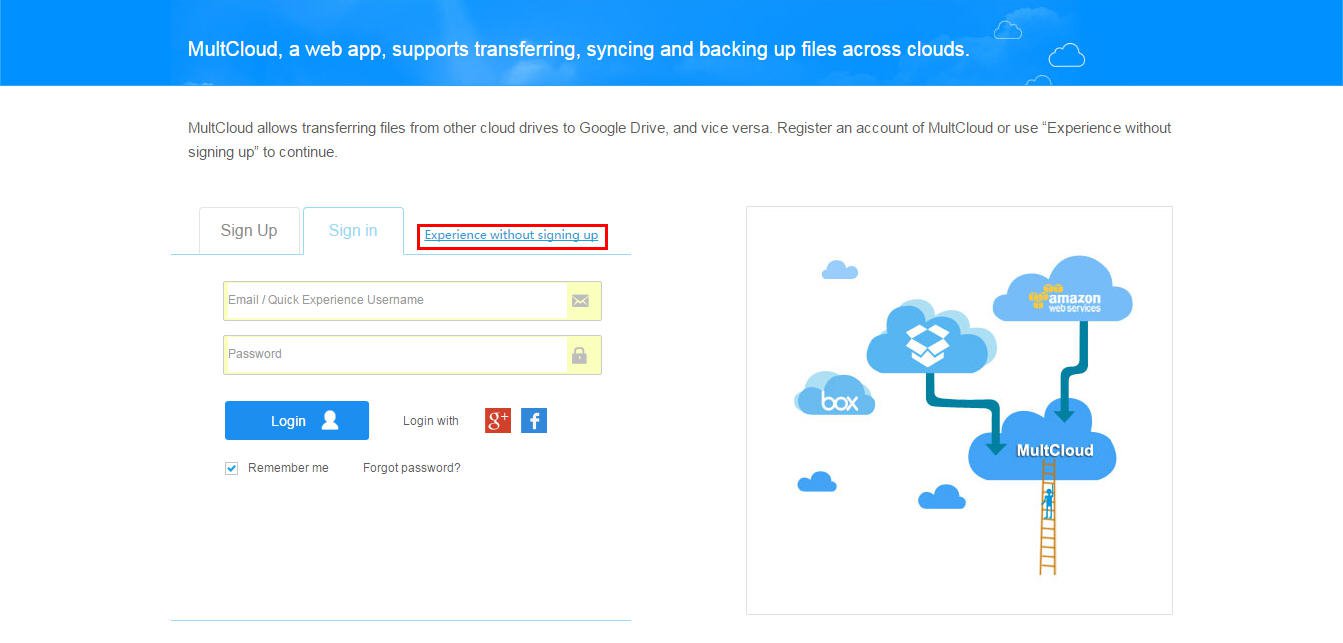Click the Facebook login icon

(534, 421)
